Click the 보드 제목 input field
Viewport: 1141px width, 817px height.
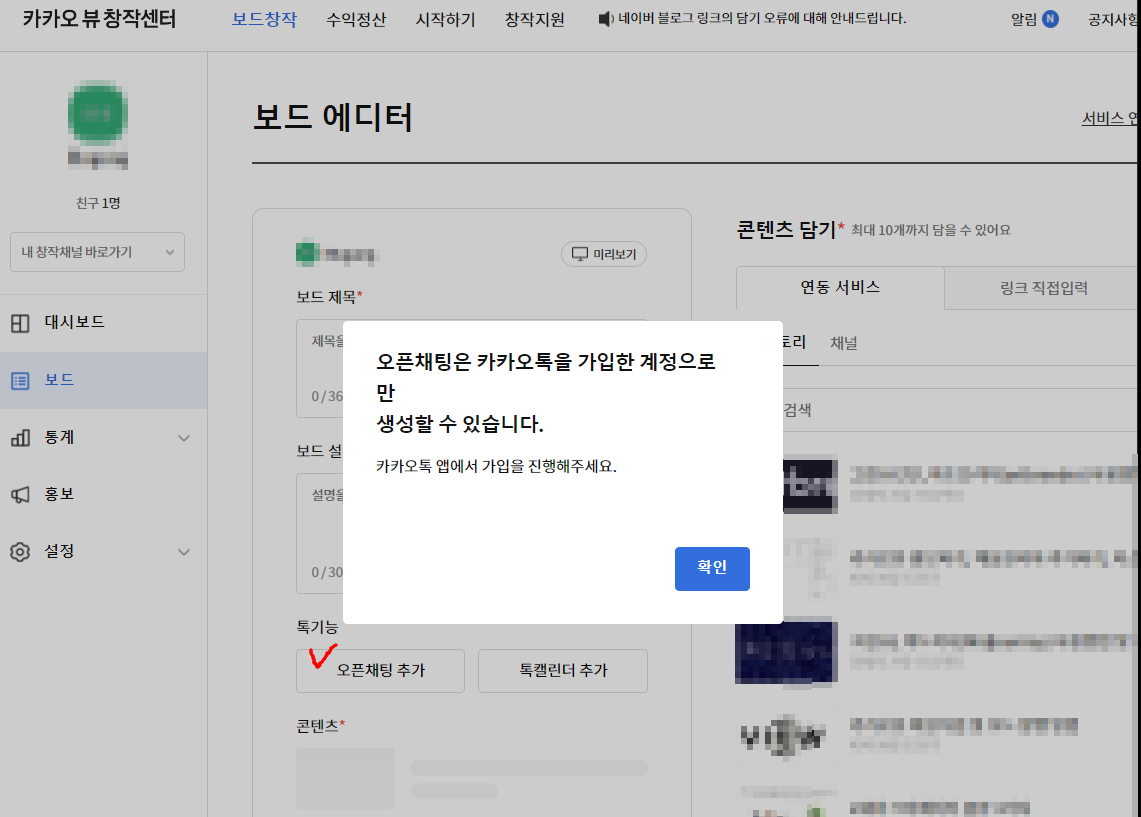tap(472, 368)
